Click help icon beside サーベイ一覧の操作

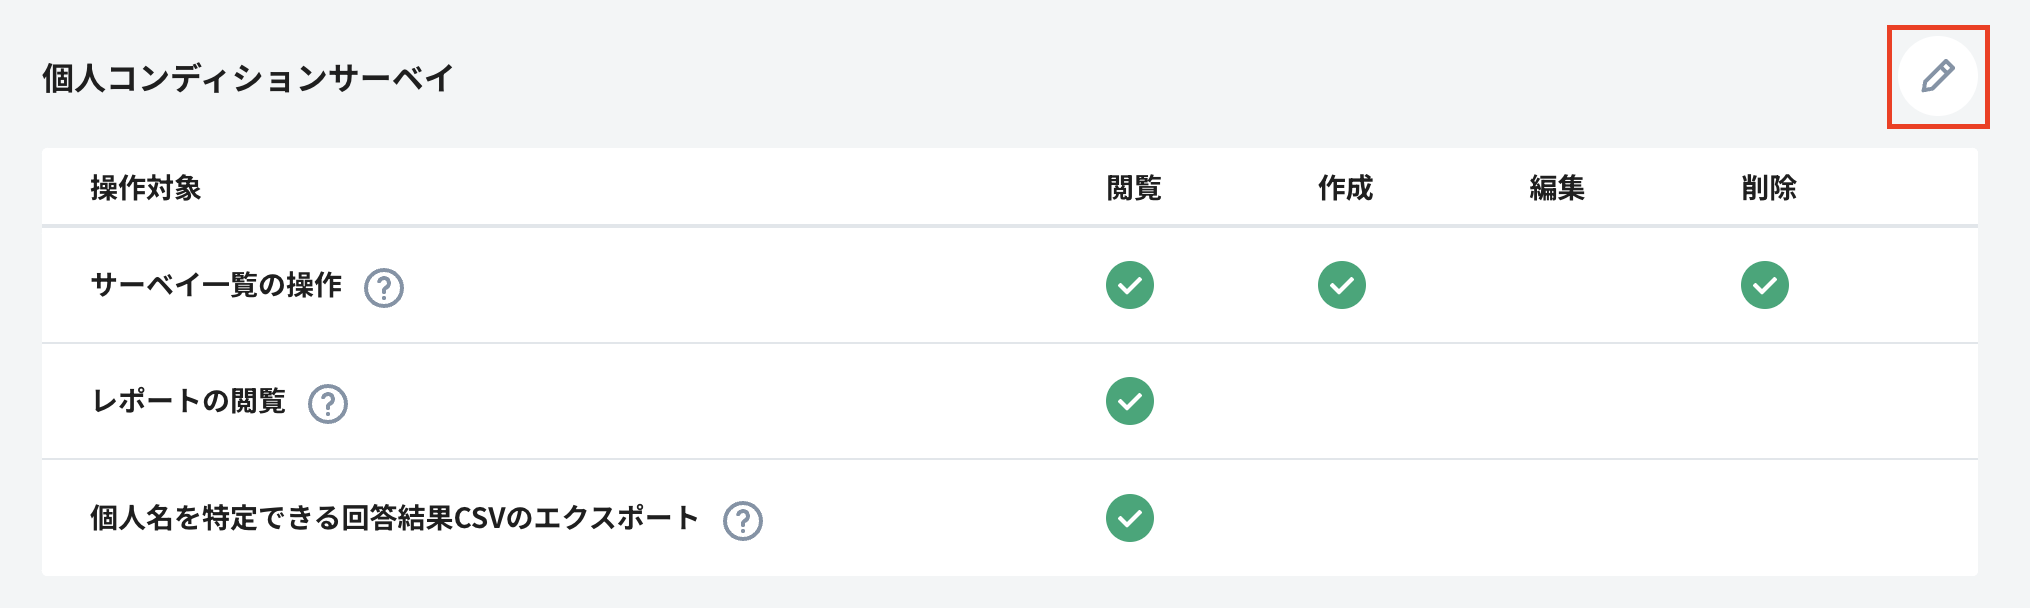pyautogui.click(x=384, y=288)
